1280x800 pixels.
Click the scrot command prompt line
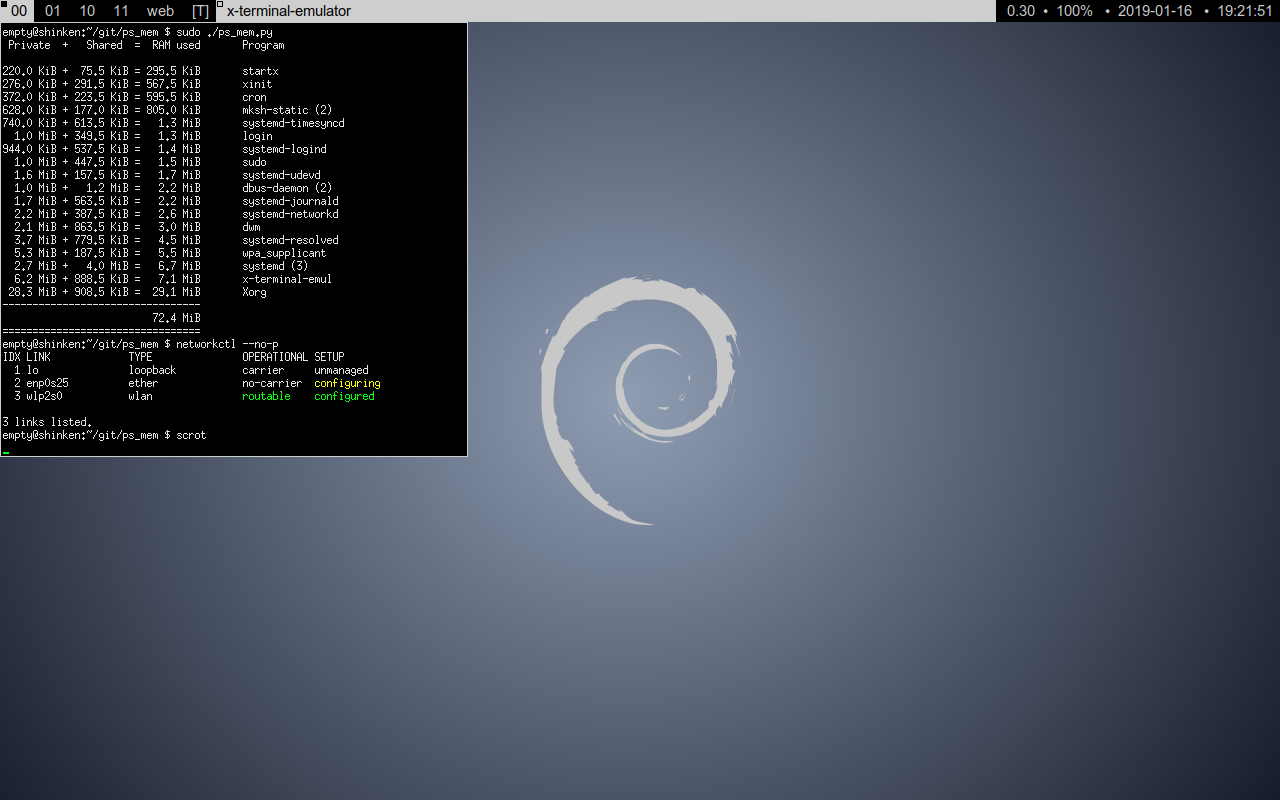(104, 435)
